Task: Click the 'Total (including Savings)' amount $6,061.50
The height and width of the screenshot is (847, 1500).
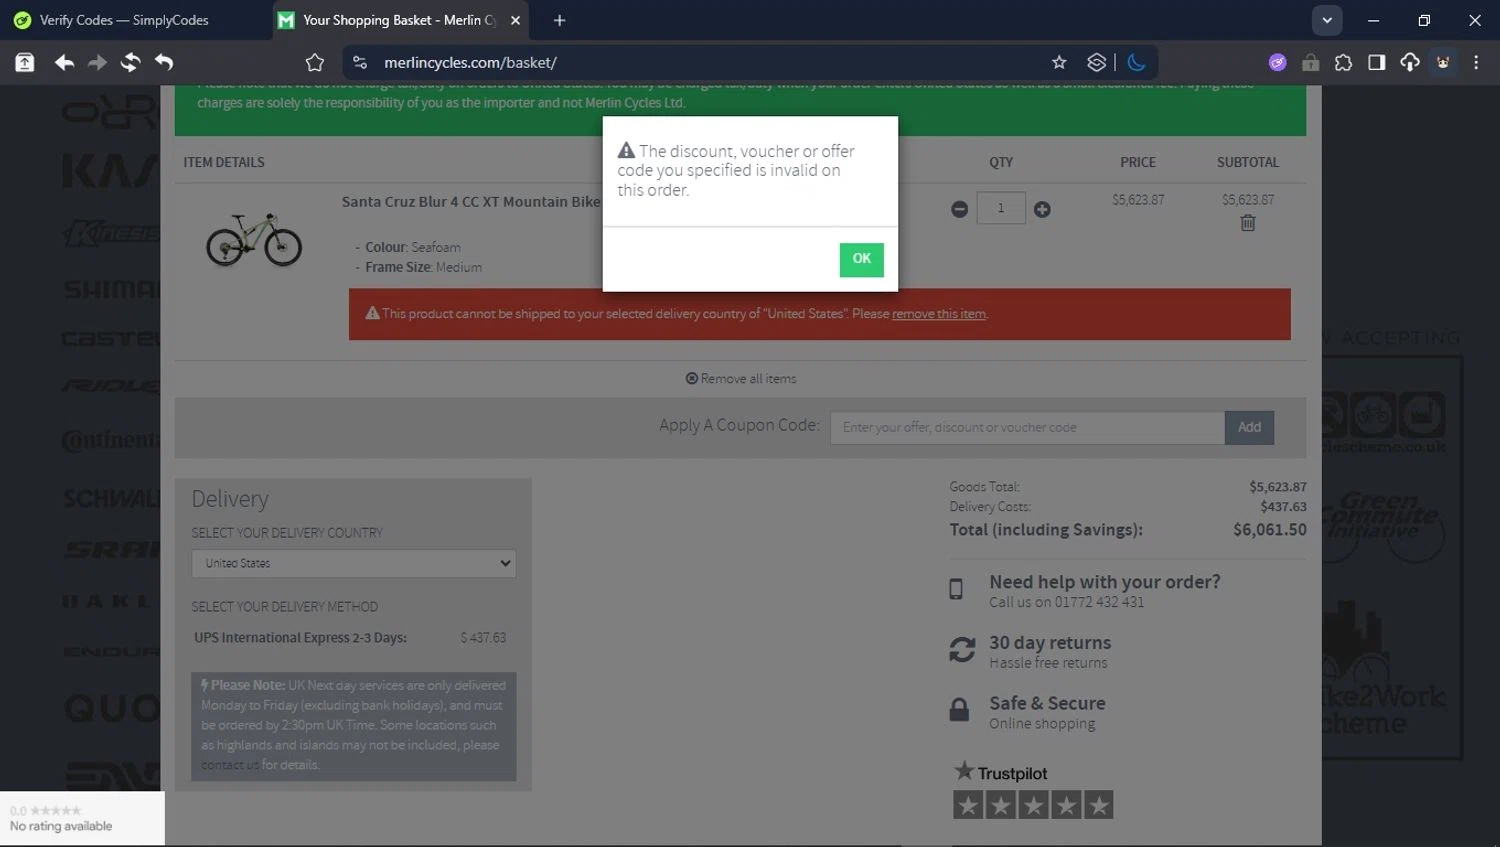Action: (1270, 530)
